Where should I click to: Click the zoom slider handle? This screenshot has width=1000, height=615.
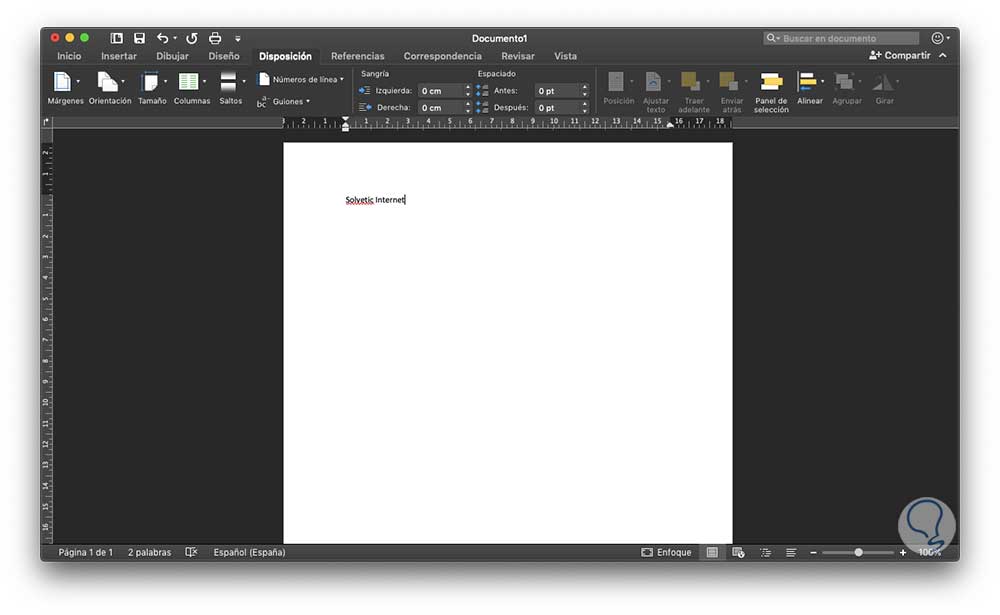coord(858,552)
